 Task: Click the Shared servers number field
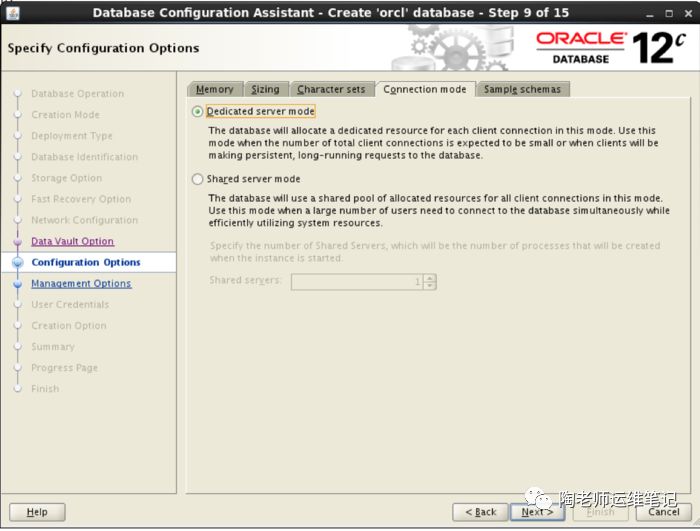pyautogui.click(x=356, y=282)
